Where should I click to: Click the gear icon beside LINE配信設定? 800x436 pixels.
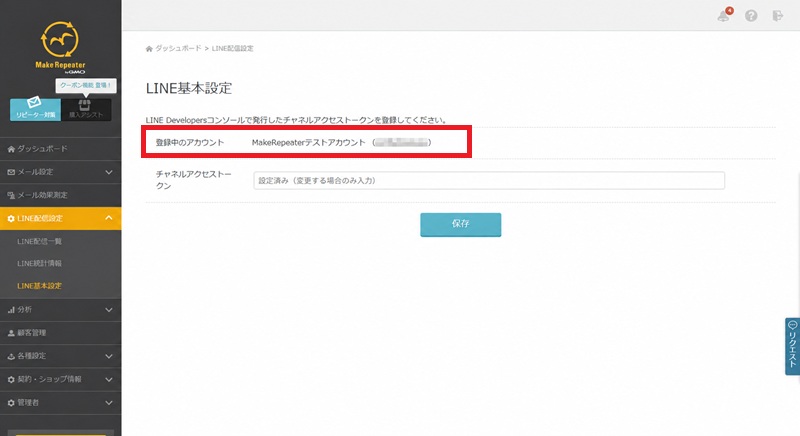point(11,218)
